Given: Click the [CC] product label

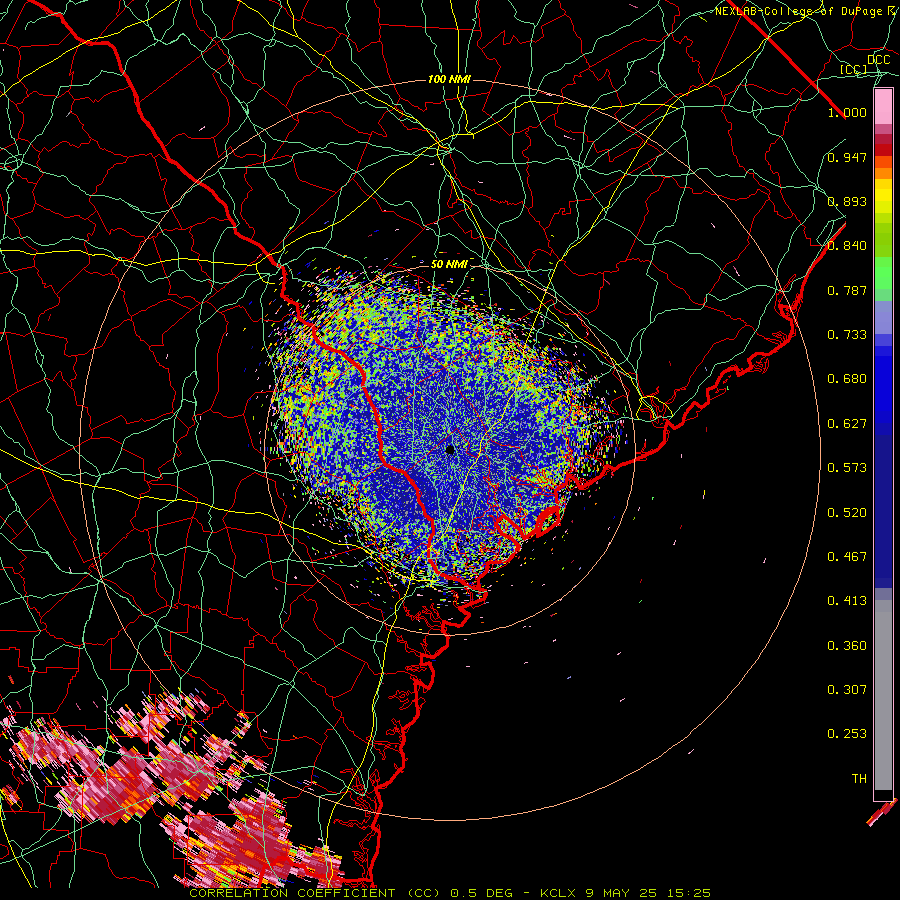Looking at the screenshot, I should (854, 69).
